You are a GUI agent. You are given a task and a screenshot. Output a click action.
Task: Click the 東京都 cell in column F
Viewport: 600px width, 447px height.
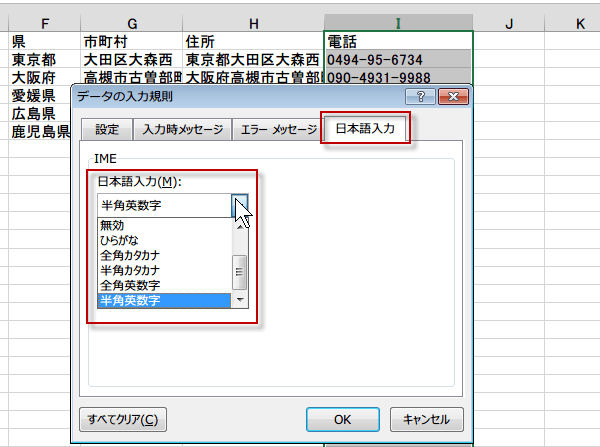point(45,59)
